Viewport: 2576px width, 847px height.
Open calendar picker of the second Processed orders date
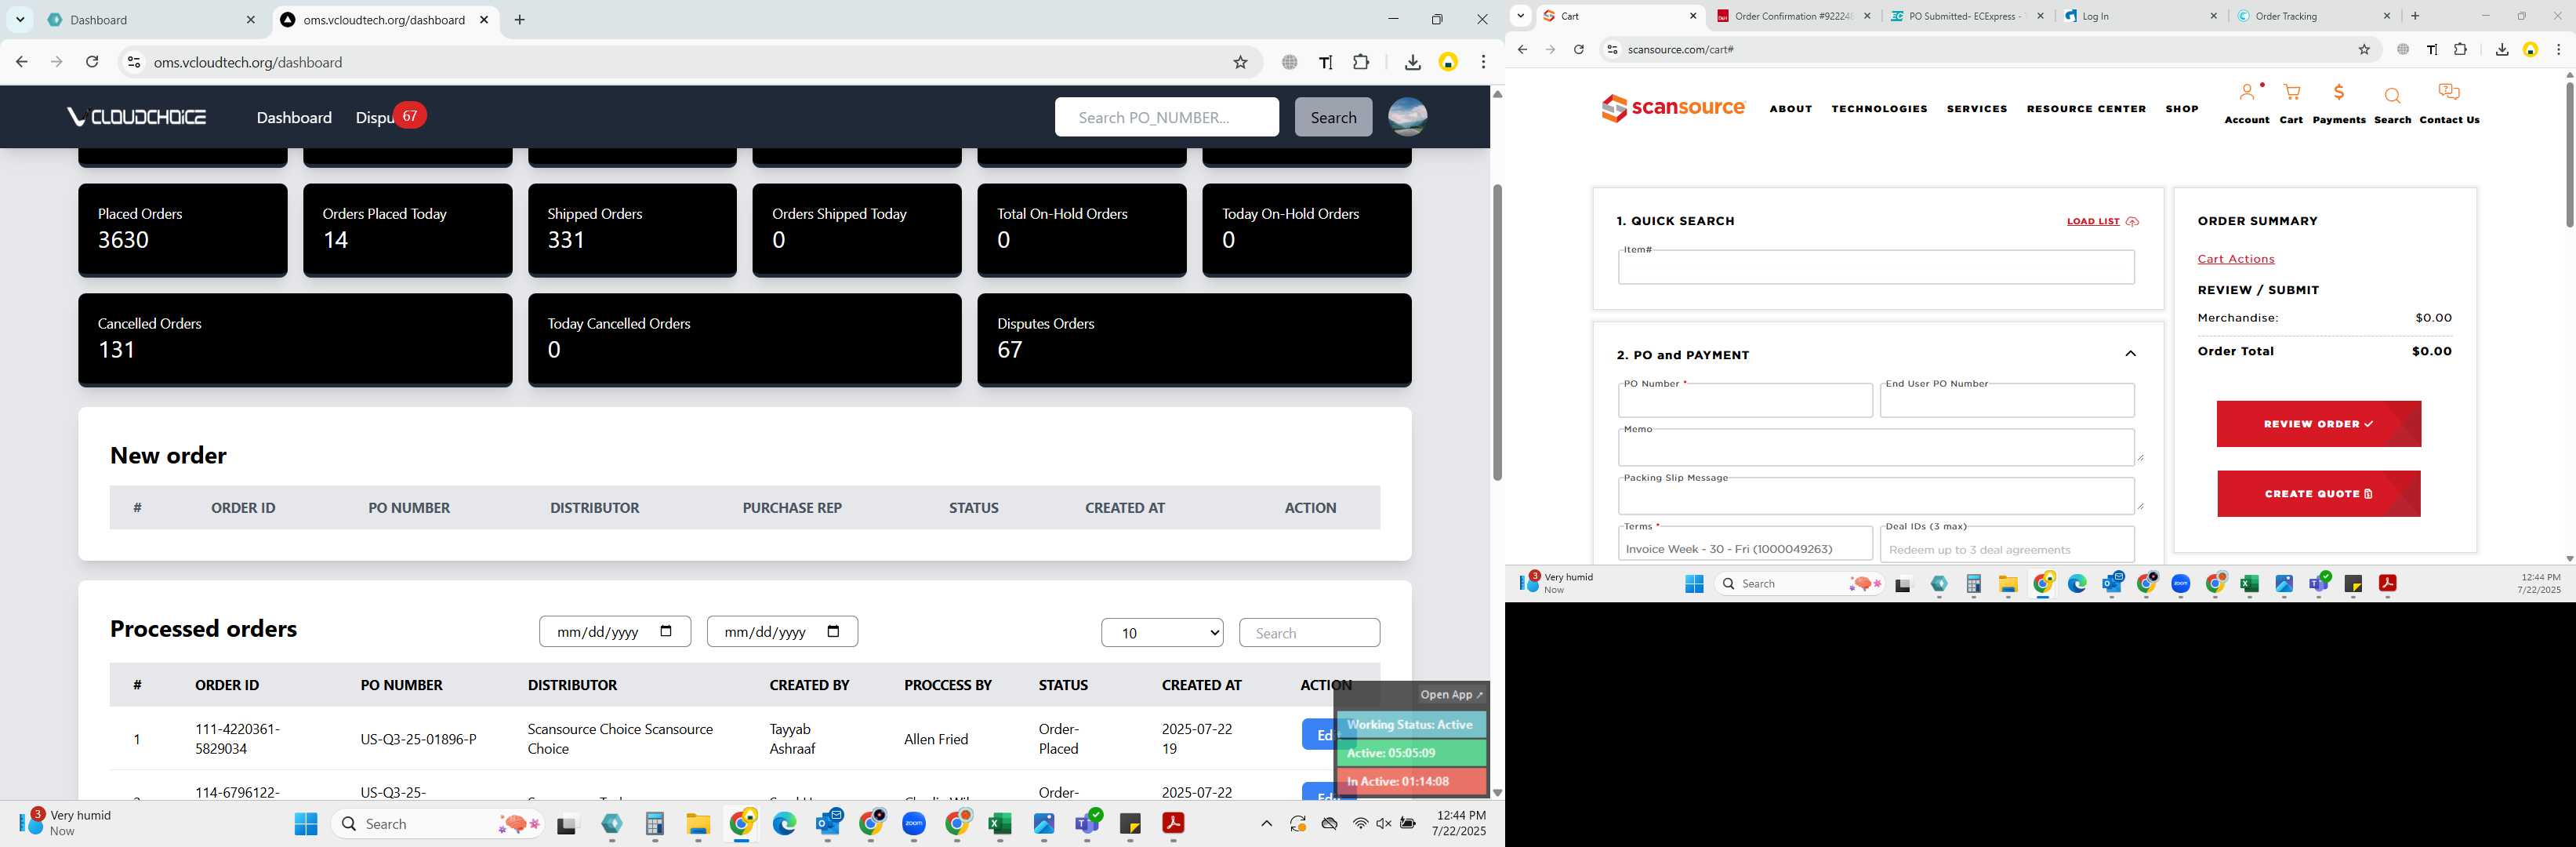click(834, 631)
